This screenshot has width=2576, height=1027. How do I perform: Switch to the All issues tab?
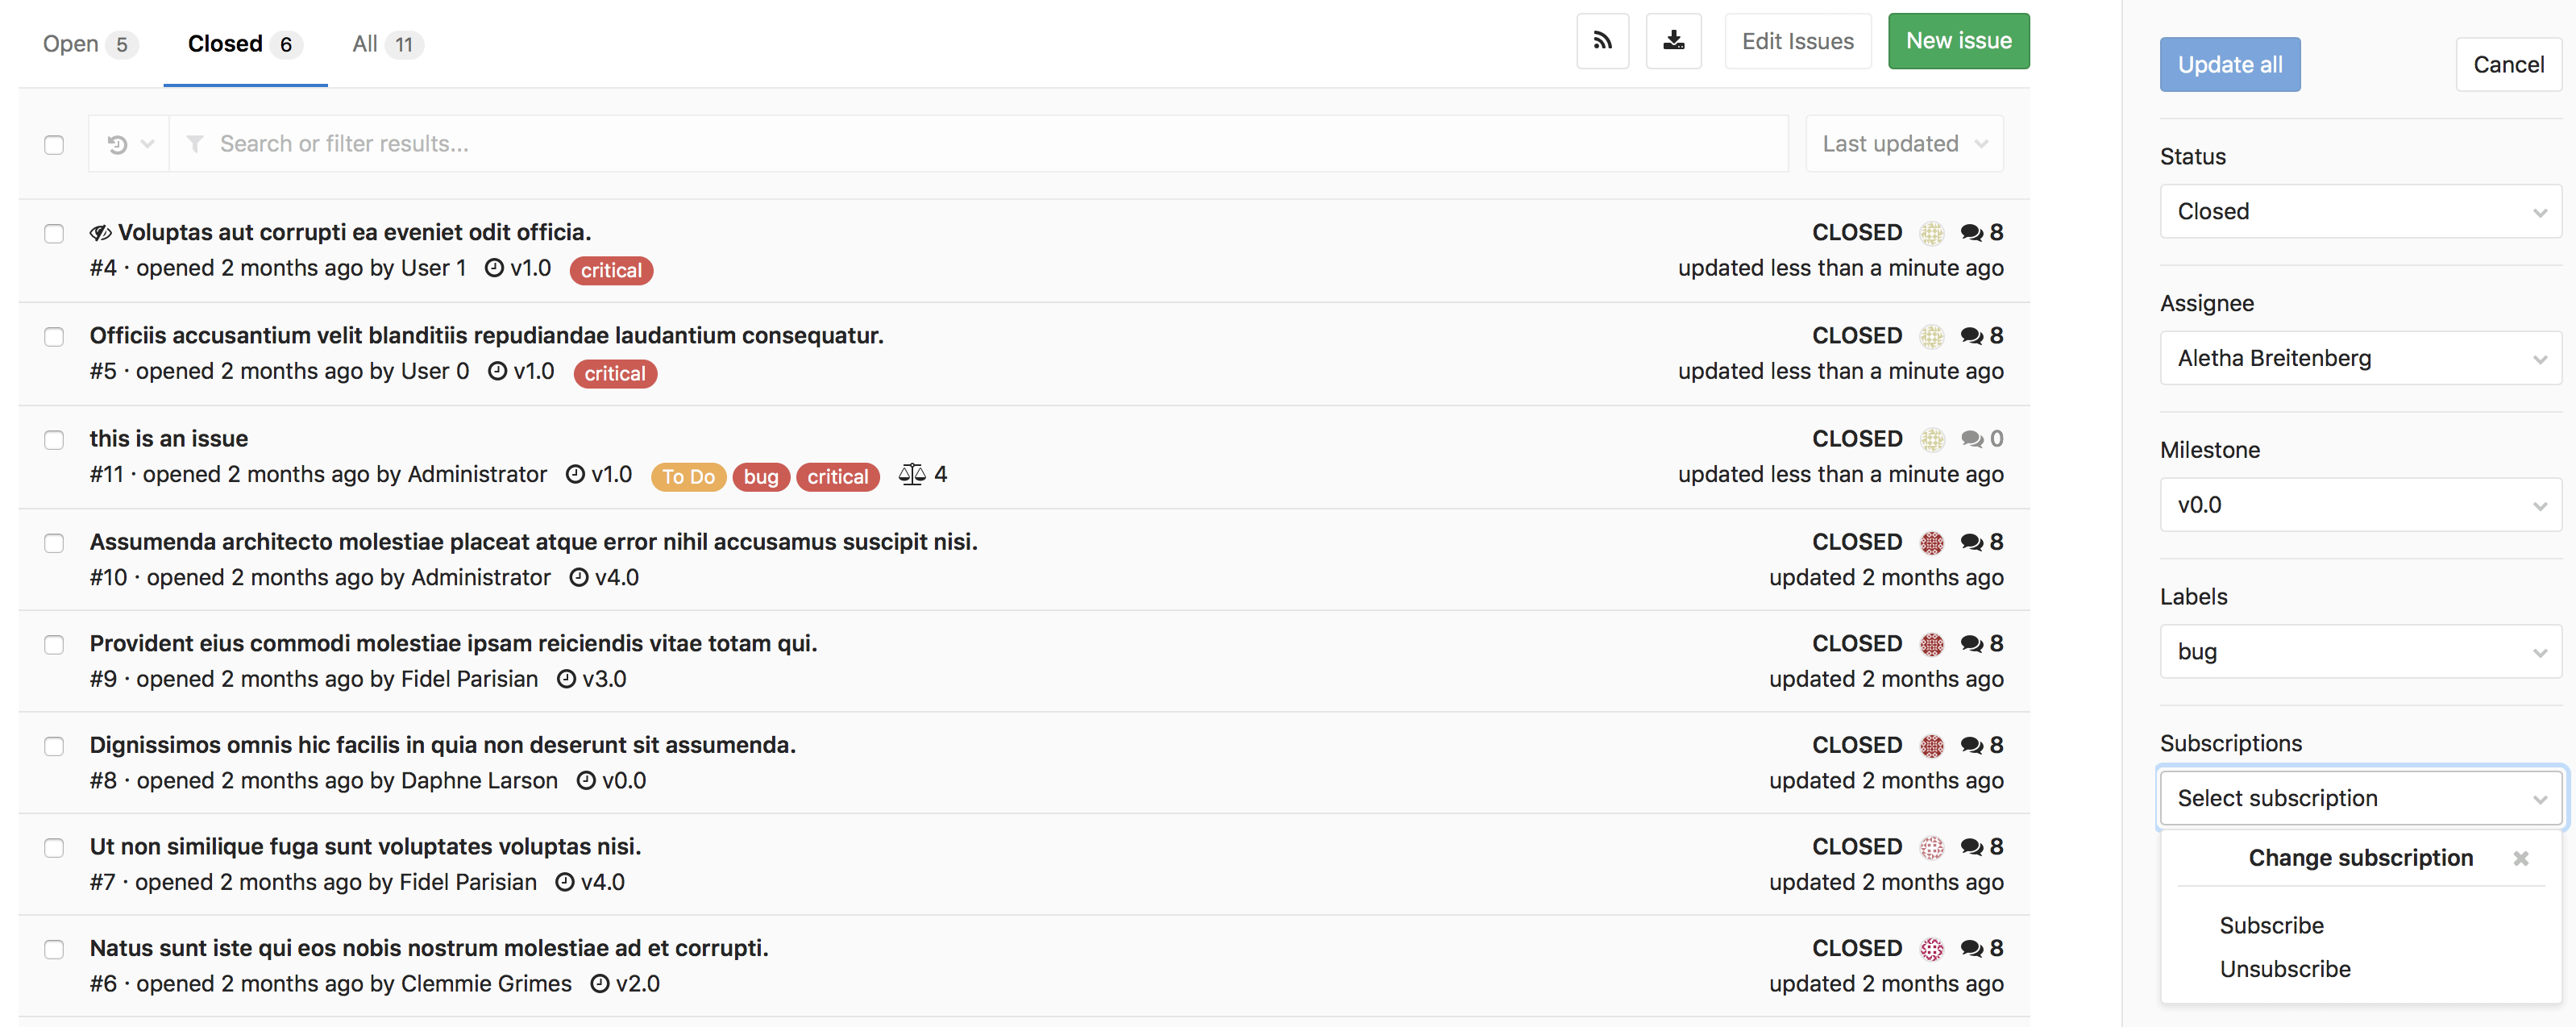[x=385, y=44]
